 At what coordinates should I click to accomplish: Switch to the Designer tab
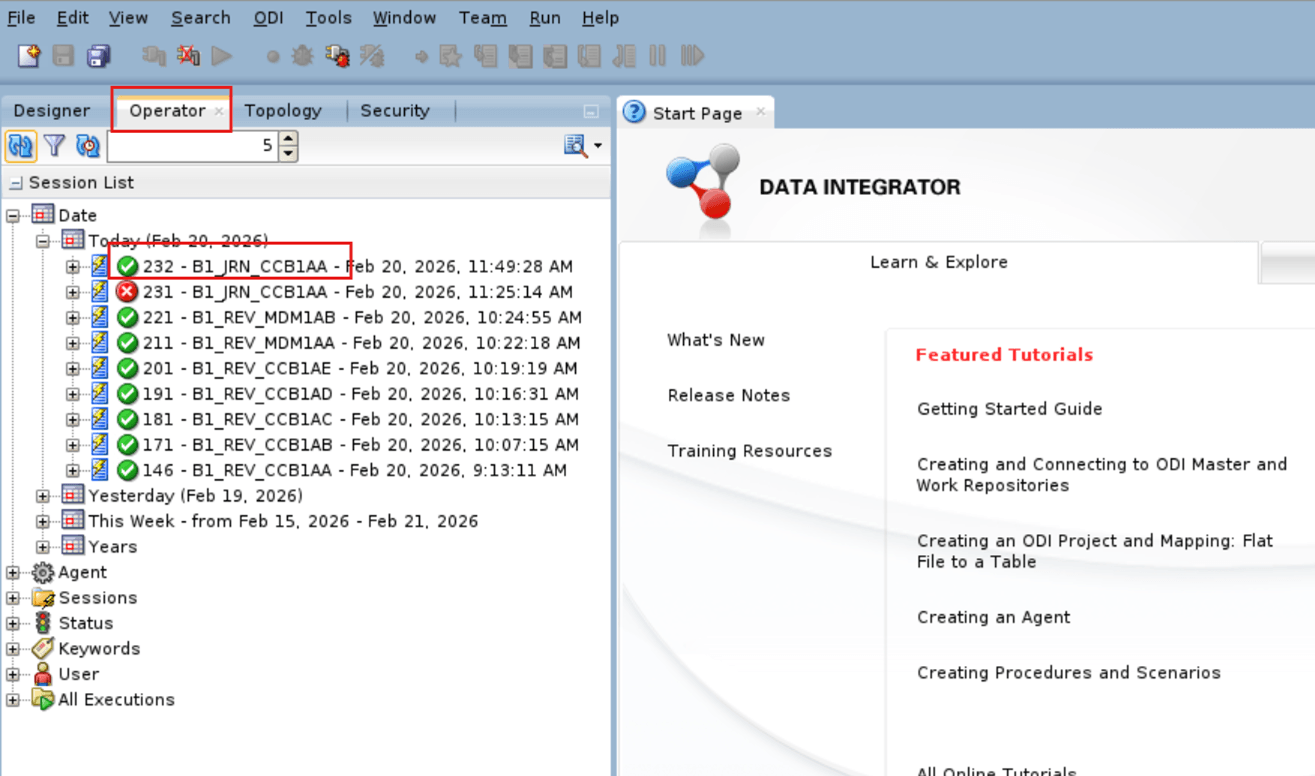tap(52, 111)
